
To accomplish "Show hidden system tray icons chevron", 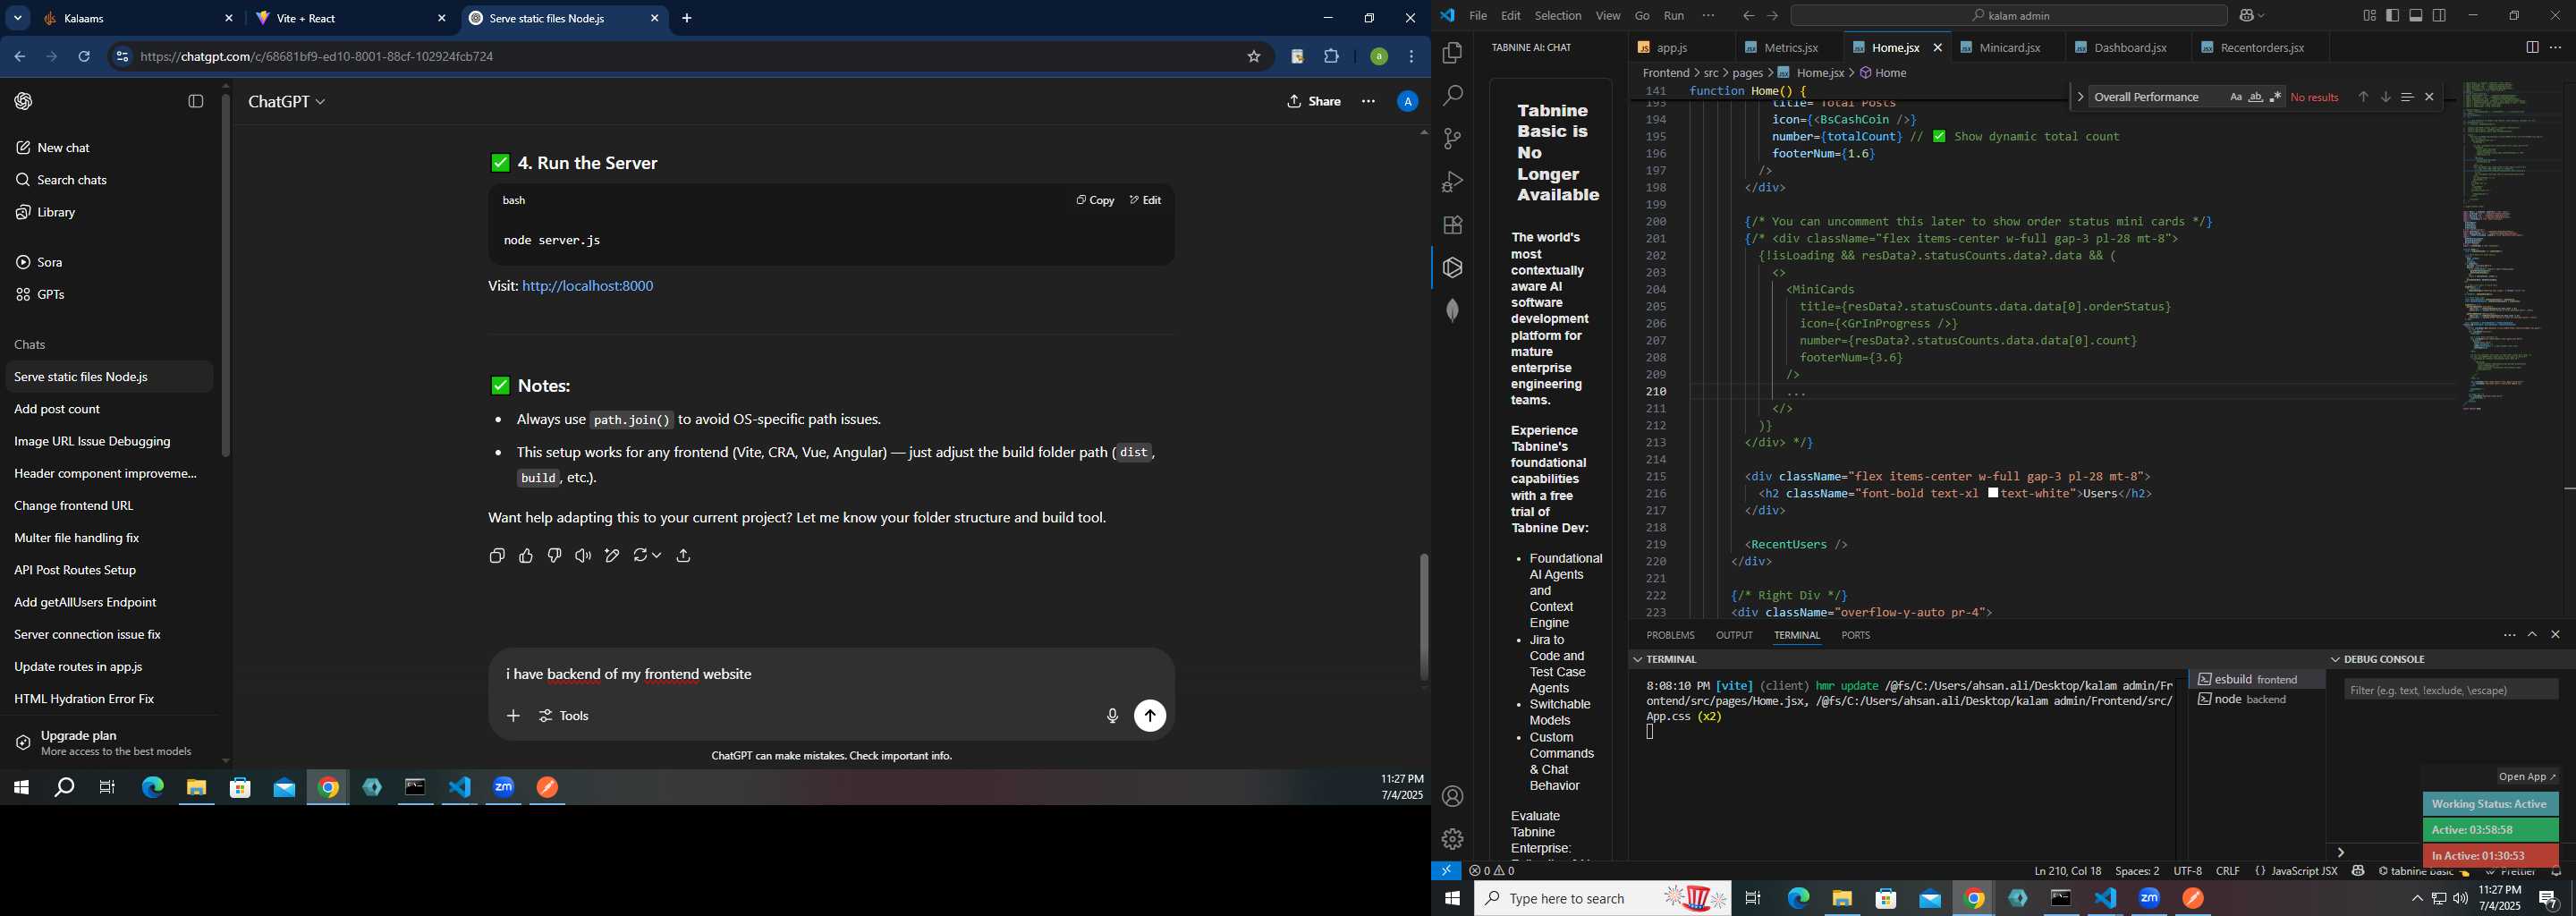I will pos(2417,899).
